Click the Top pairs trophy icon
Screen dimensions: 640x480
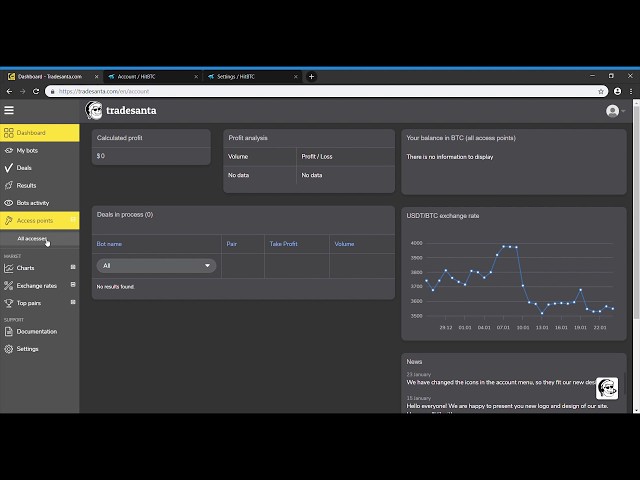9,303
